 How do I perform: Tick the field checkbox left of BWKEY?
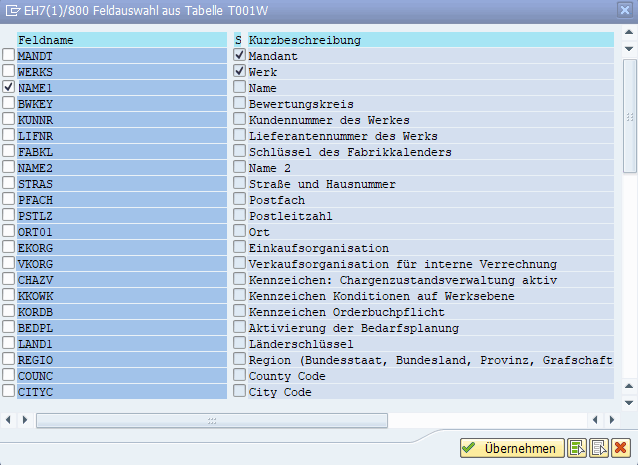pos(9,103)
